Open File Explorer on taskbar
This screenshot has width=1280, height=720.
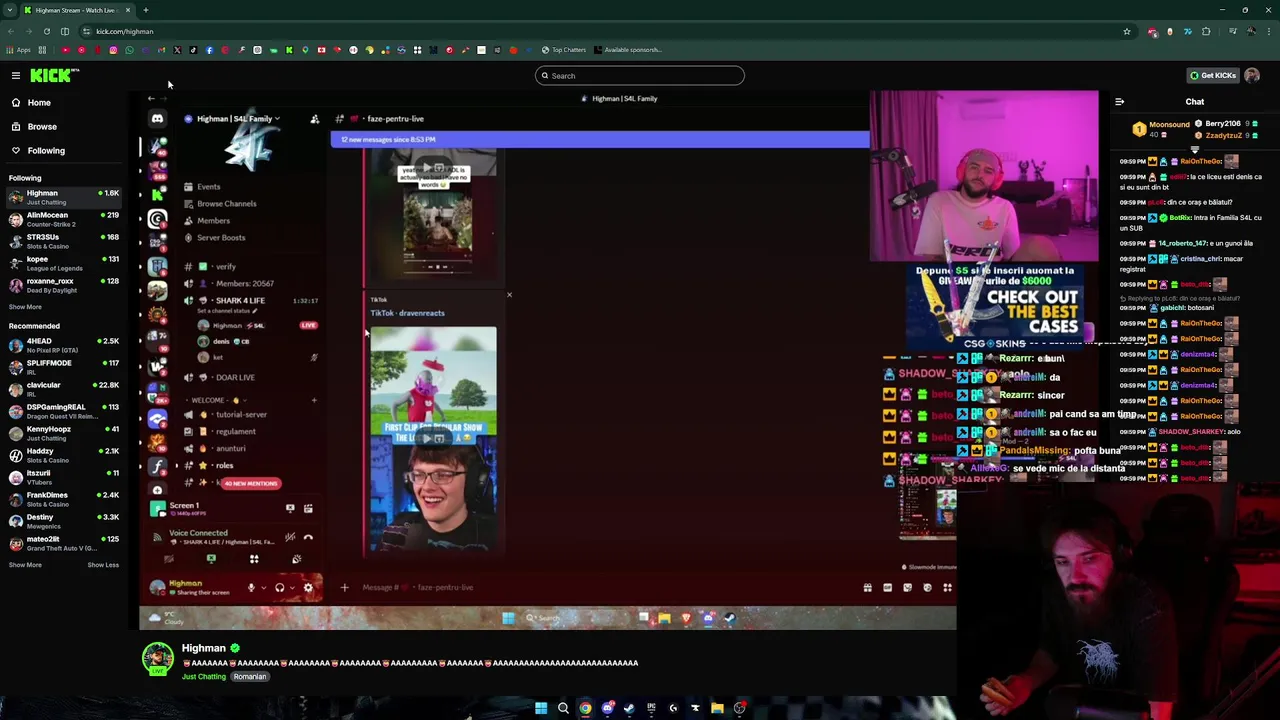point(717,708)
